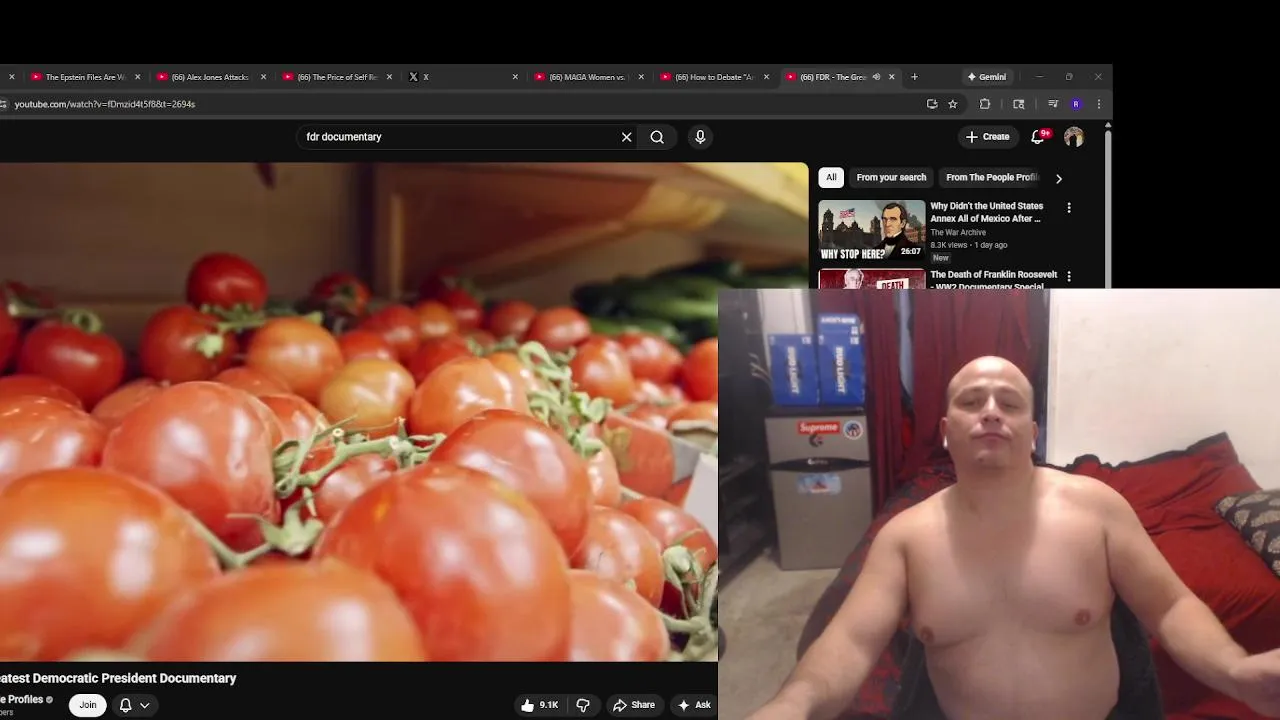Open the Chrome extensions puzzle icon
Image resolution: width=1280 pixels, height=720 pixels.
pos(985,104)
